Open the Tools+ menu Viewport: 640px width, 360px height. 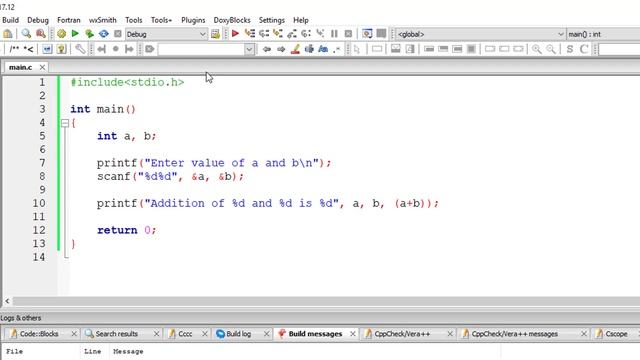tap(161, 20)
